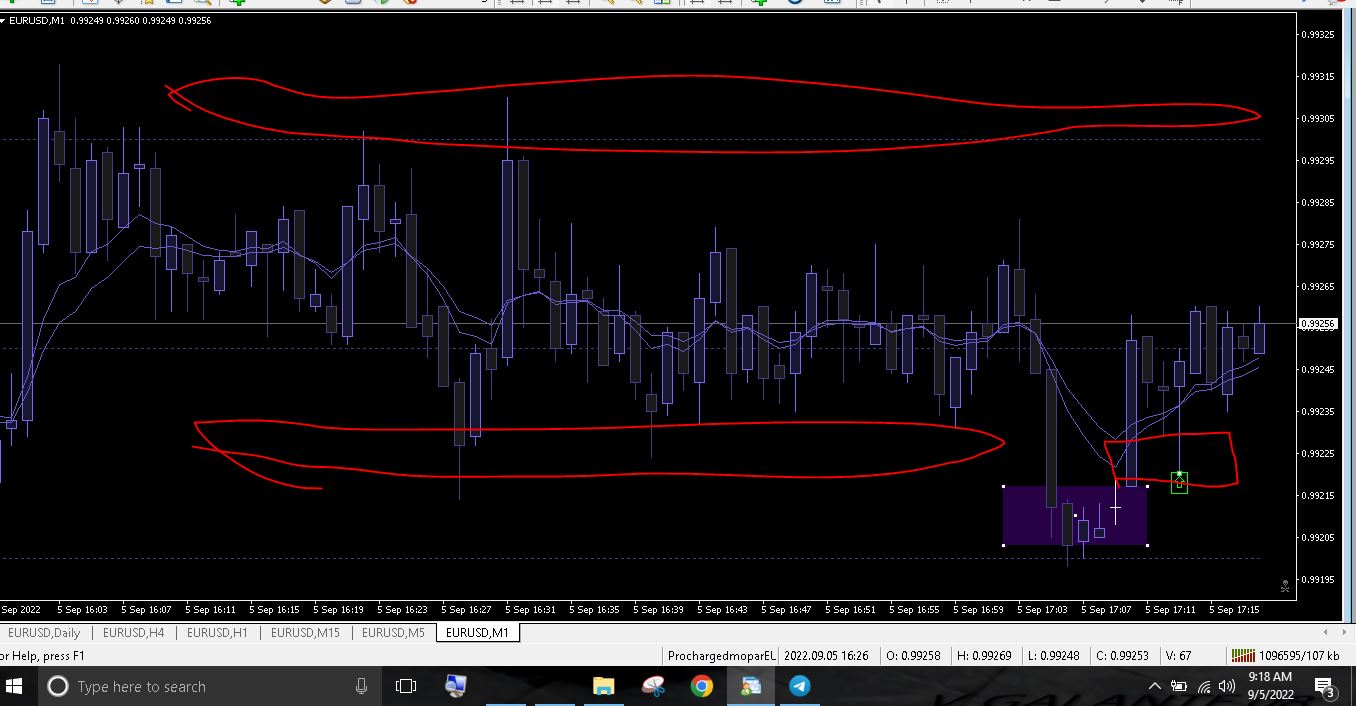The width and height of the screenshot is (1356, 706).
Task: Click the time axis label 5 Sep 17:03
Action: pos(1042,609)
